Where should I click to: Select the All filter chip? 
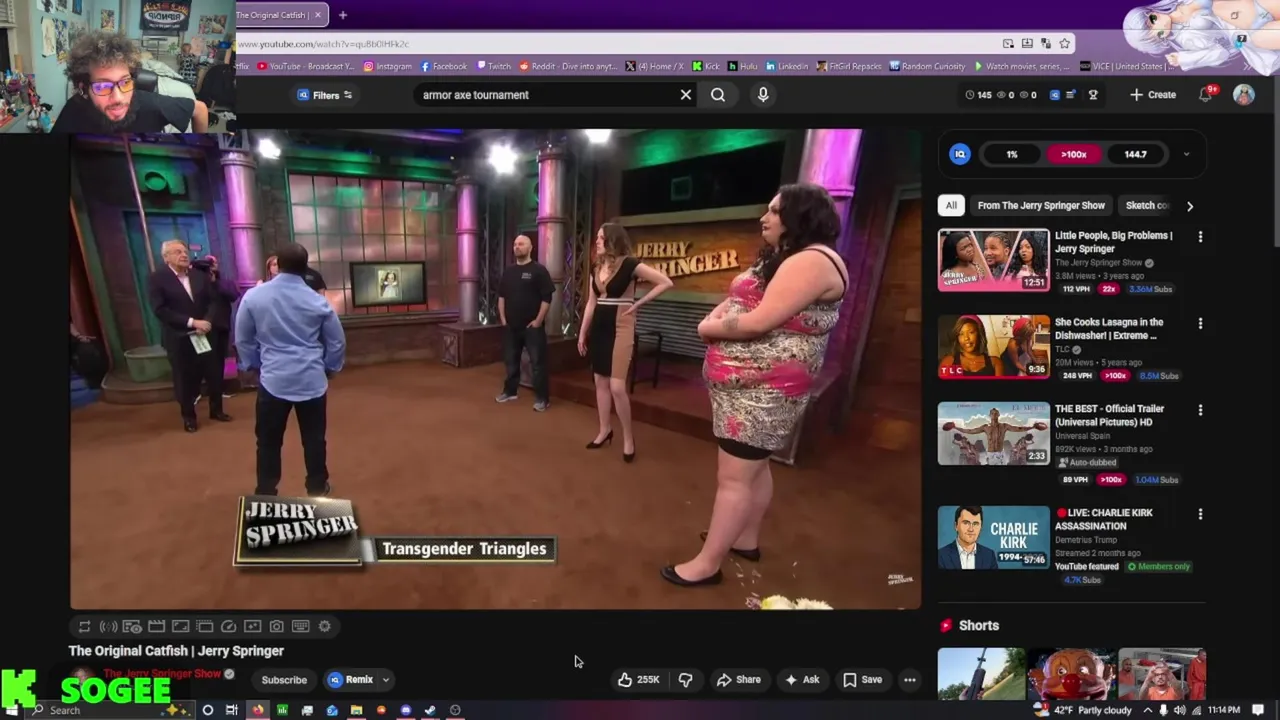tap(951, 205)
